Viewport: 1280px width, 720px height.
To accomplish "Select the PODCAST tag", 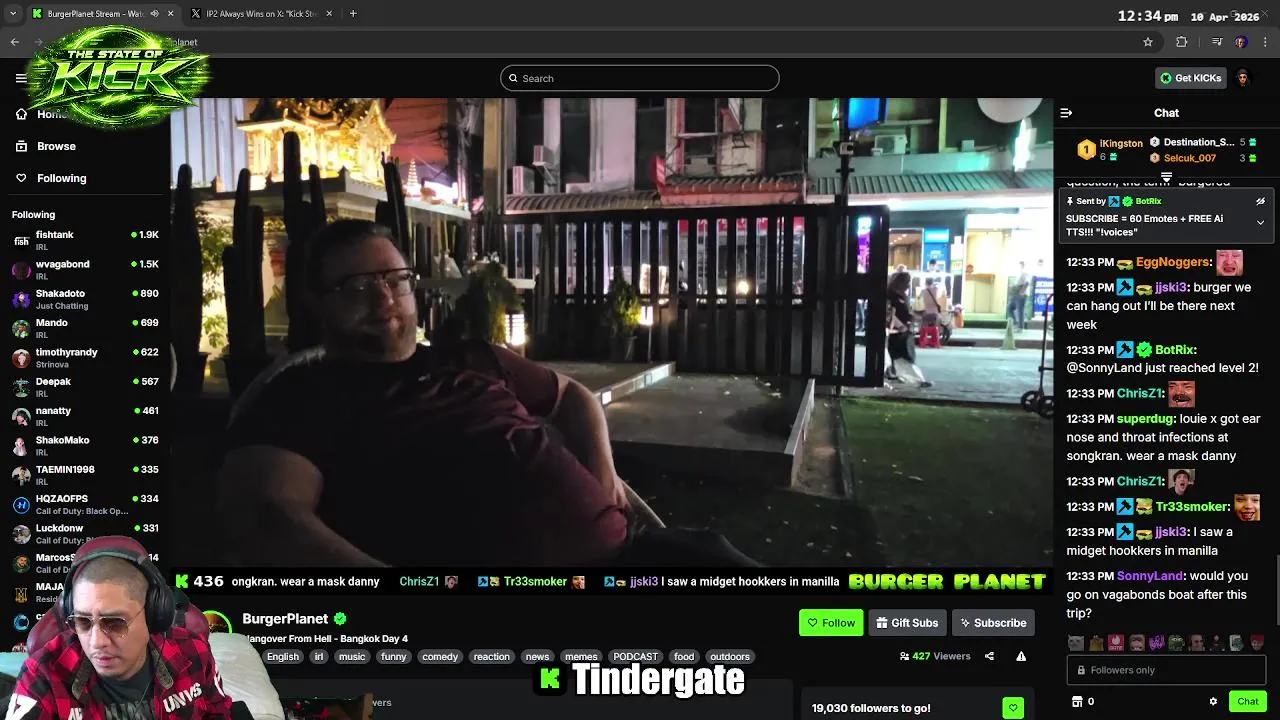I will pyautogui.click(x=636, y=657).
